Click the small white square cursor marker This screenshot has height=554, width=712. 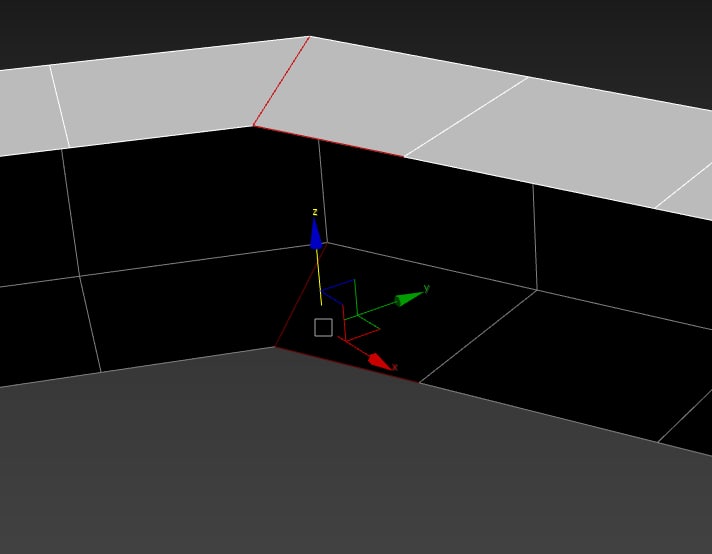[x=323, y=327]
